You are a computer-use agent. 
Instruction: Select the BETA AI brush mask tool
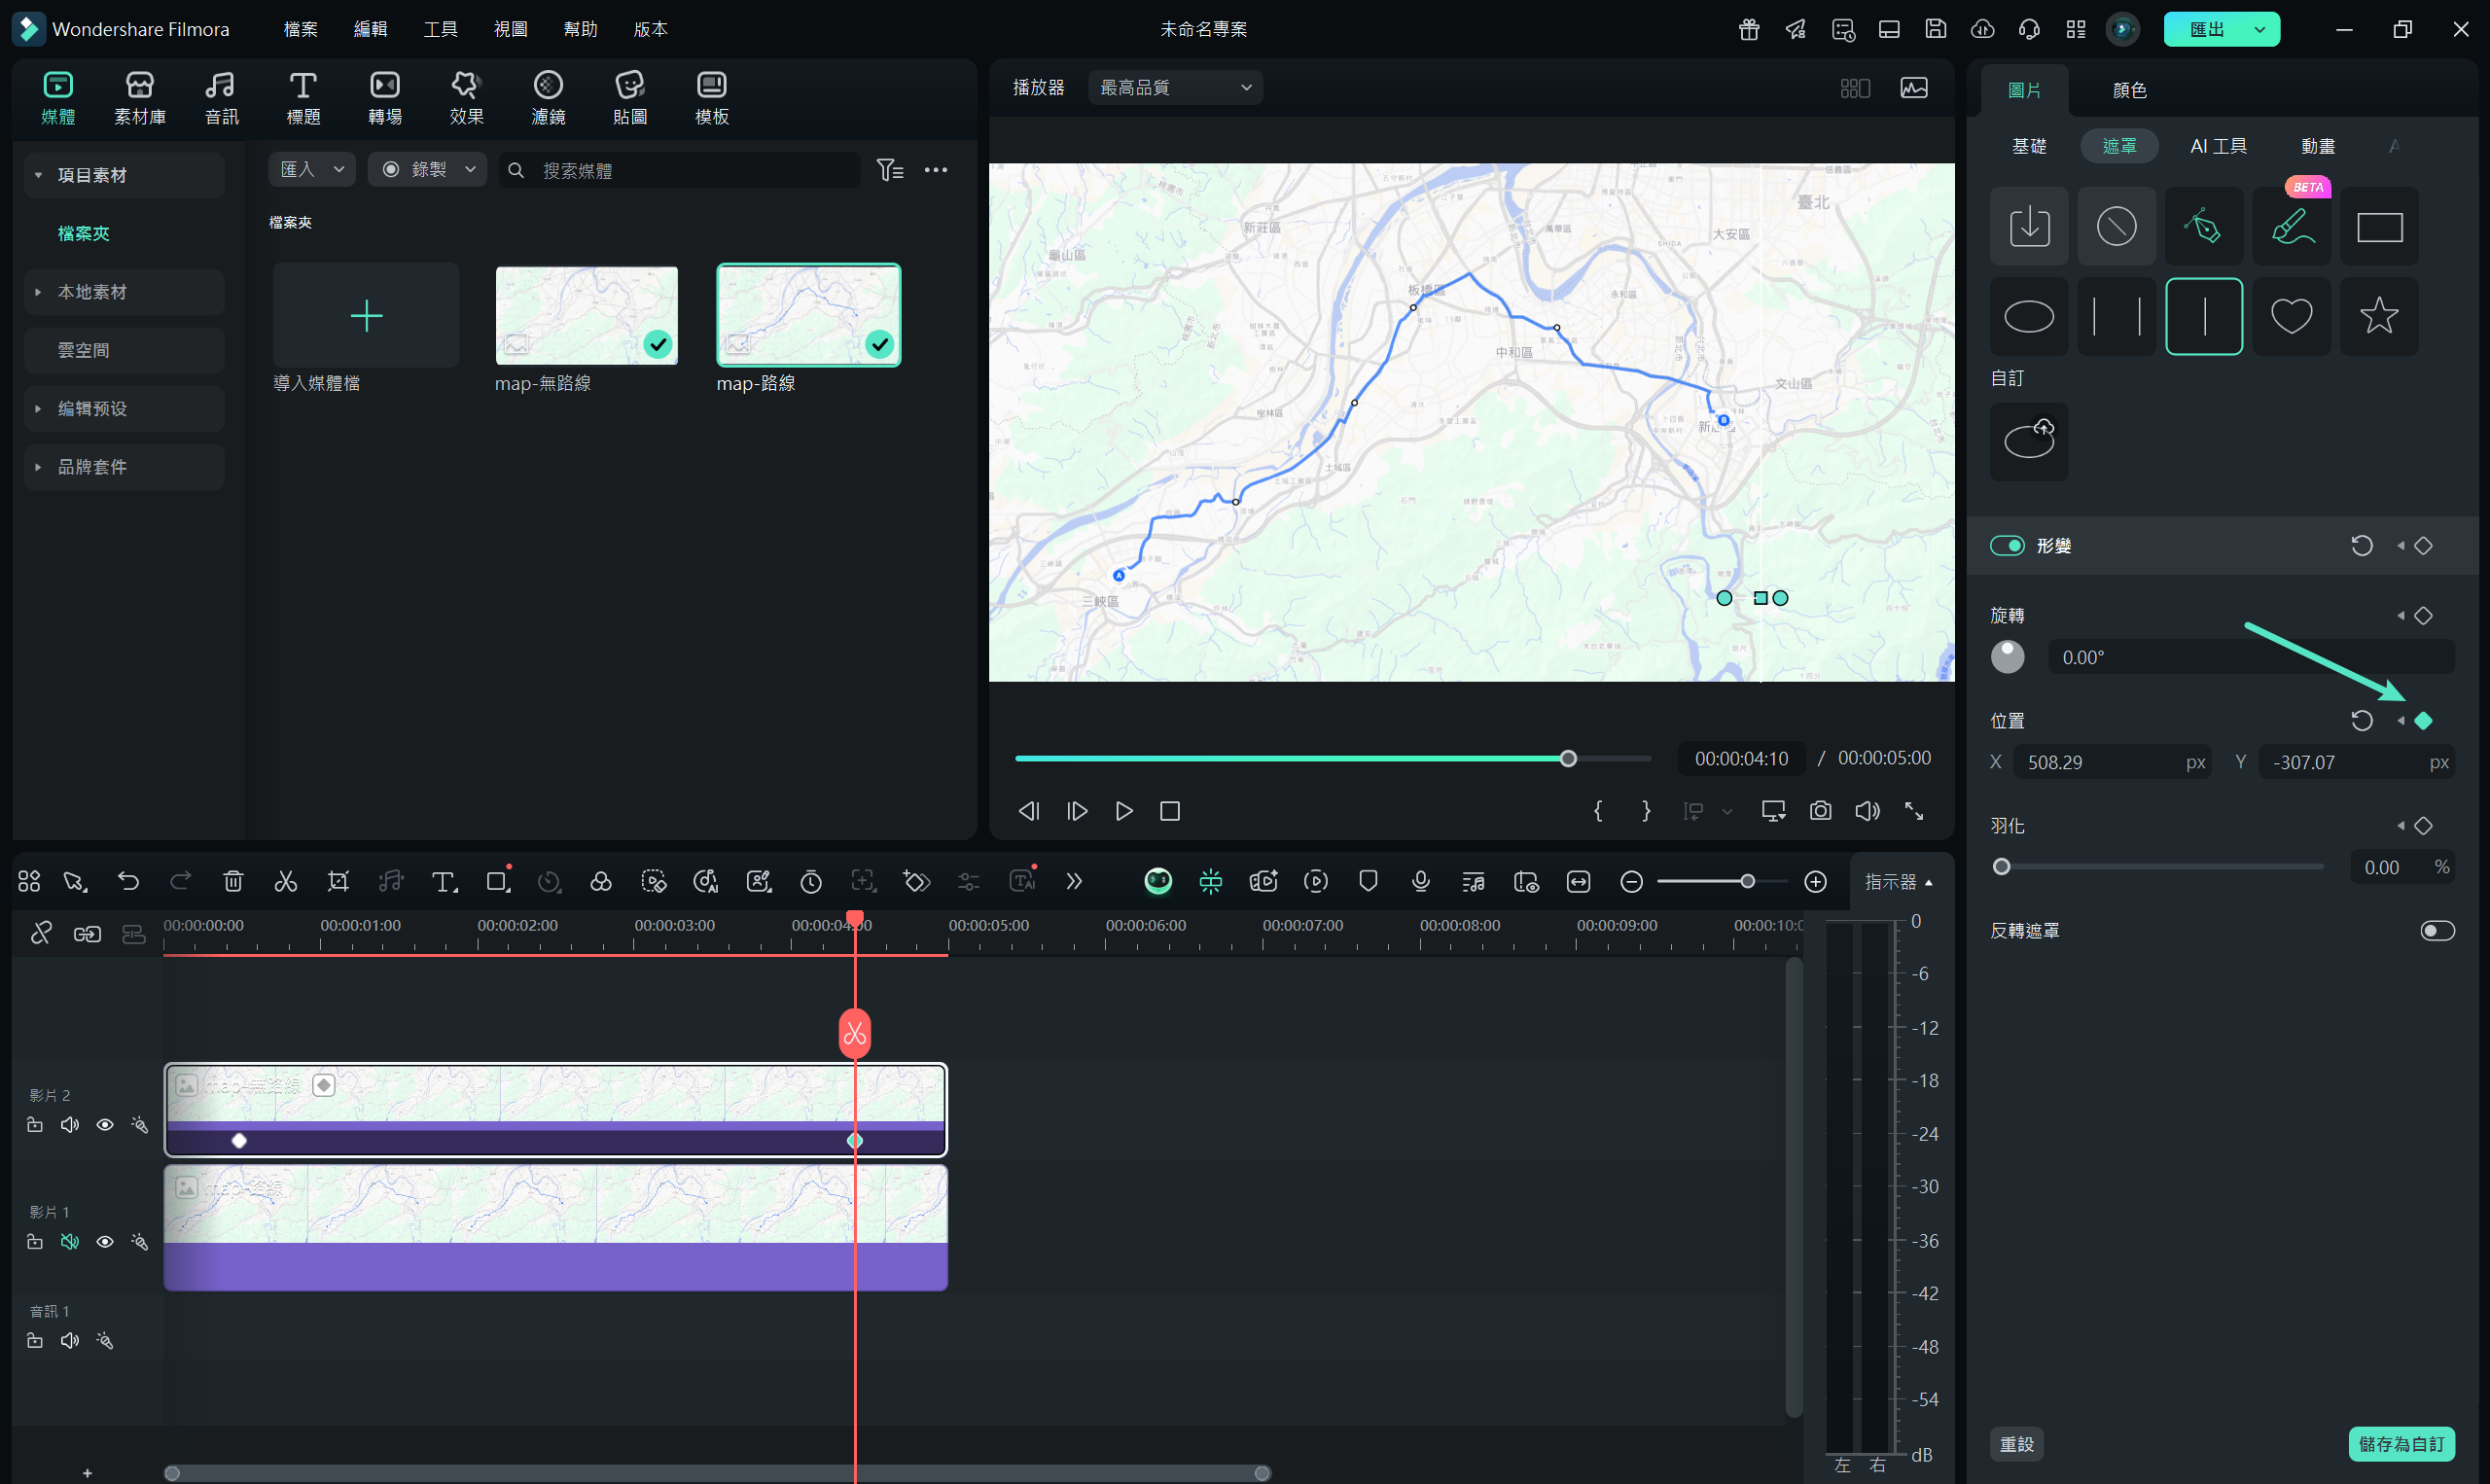pos(2291,226)
